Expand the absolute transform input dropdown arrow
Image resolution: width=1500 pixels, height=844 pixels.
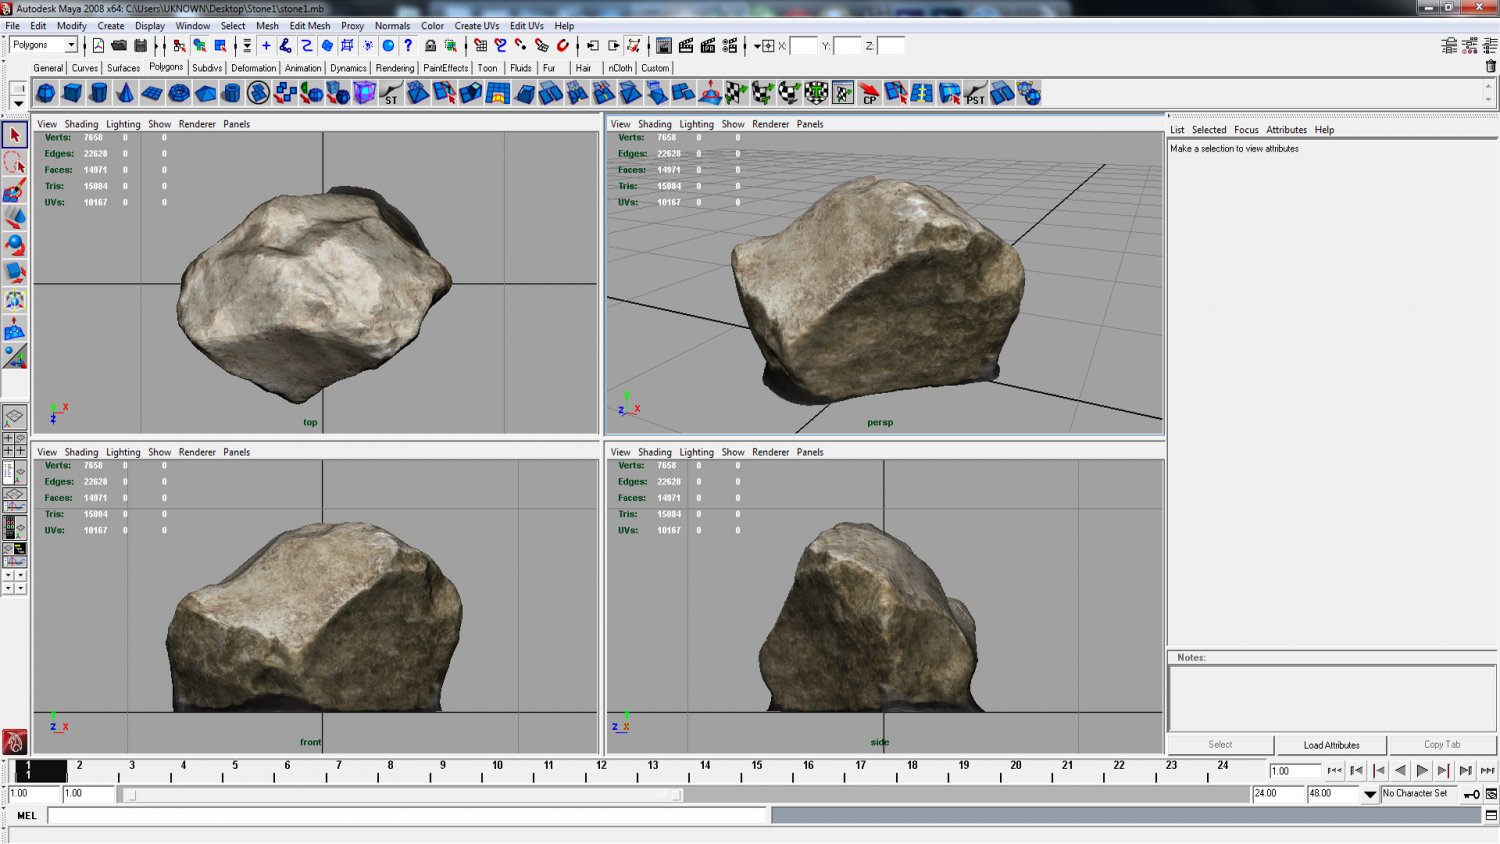757,45
